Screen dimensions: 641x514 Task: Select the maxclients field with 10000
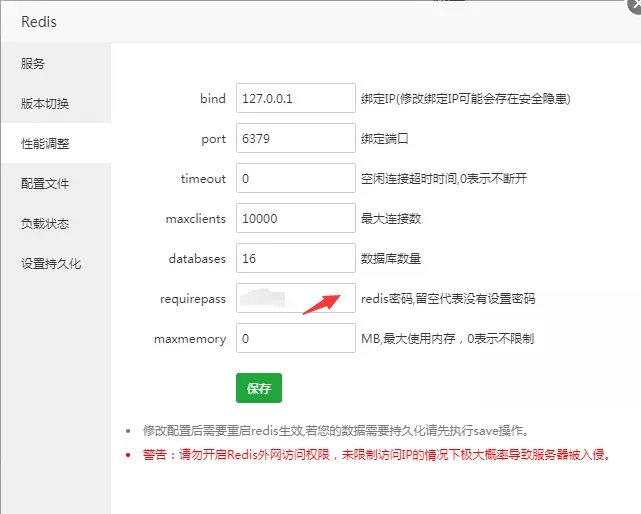click(296, 219)
